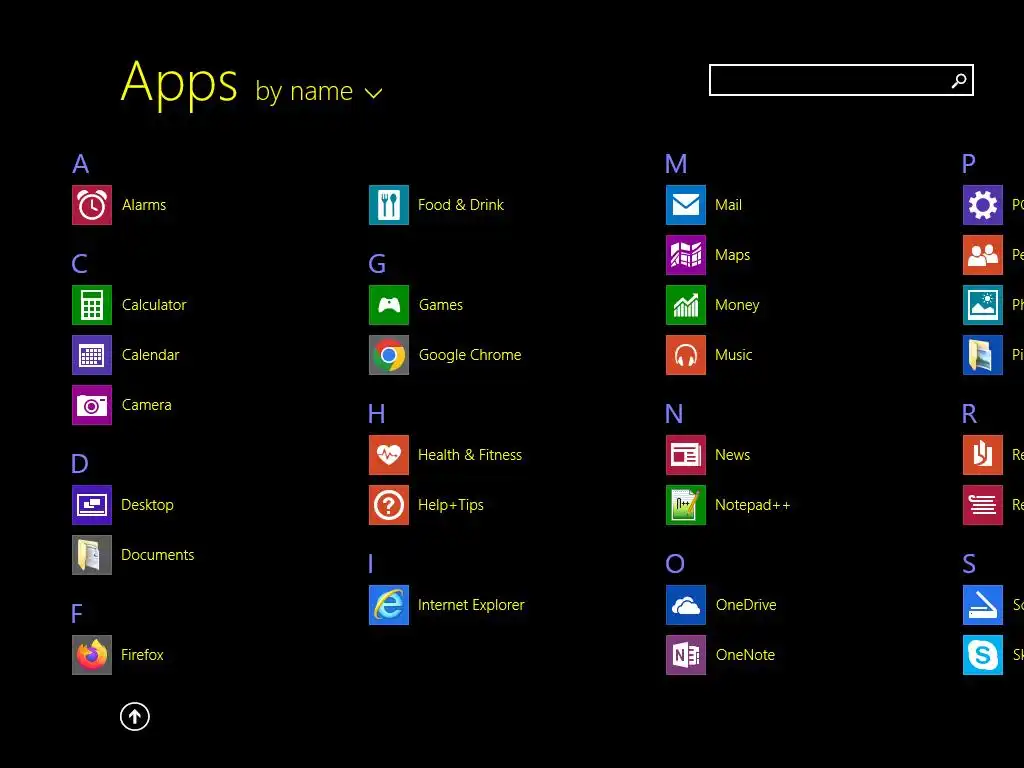Open the Reading List lines icon under R

pyautogui.click(x=983, y=505)
